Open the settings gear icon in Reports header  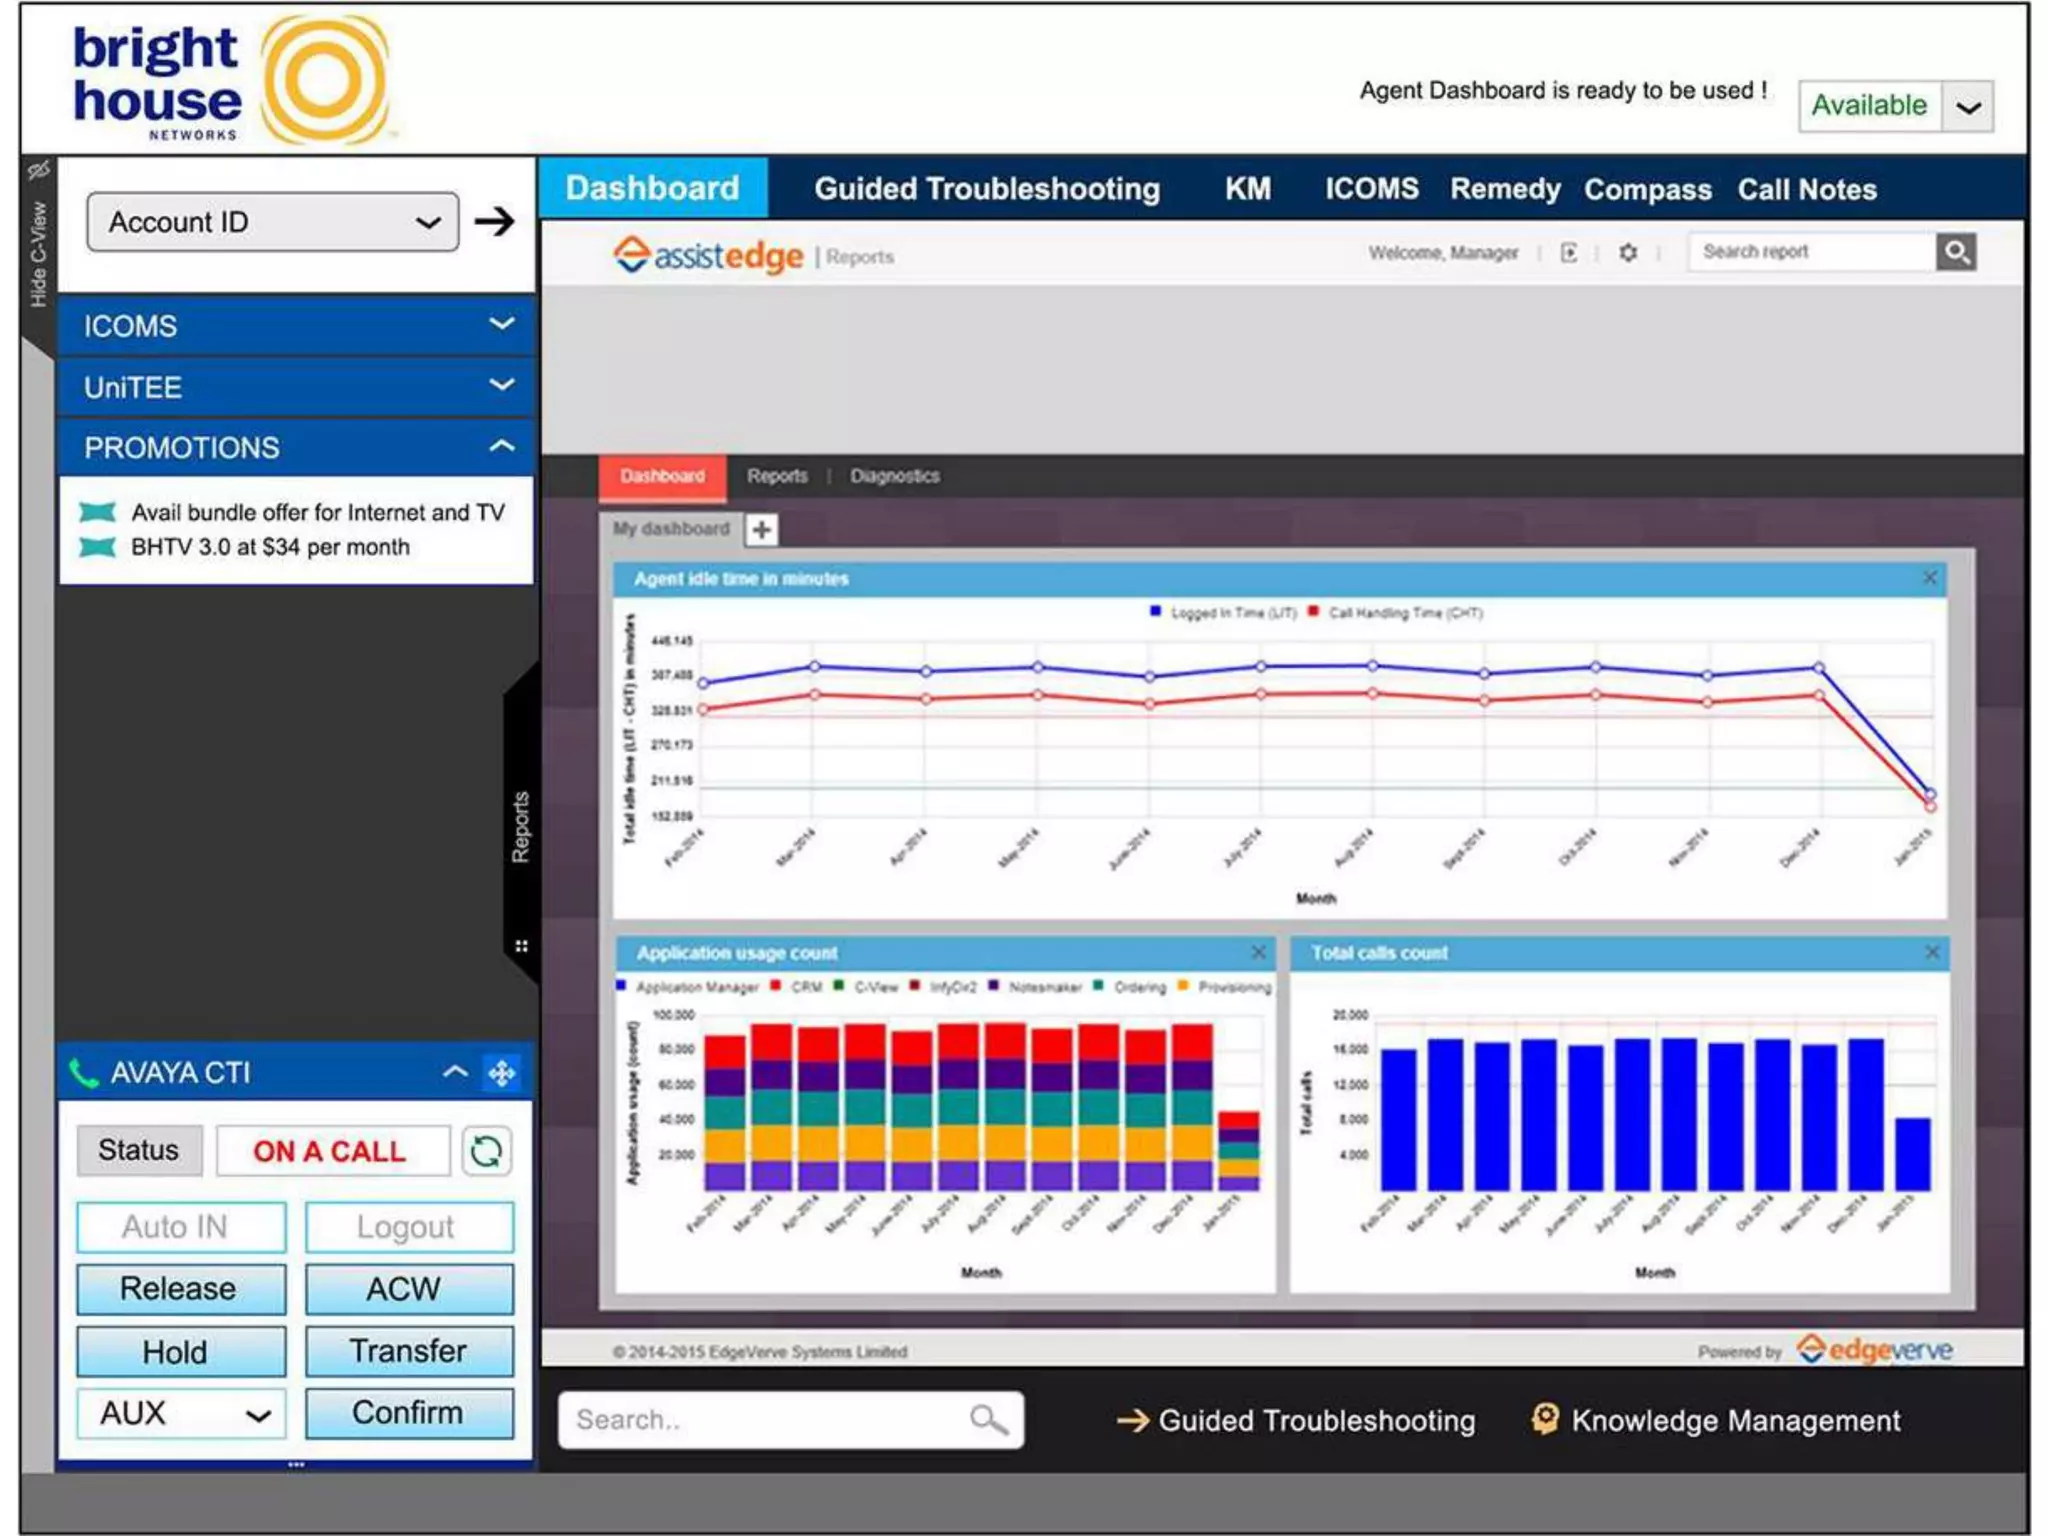click(1628, 253)
